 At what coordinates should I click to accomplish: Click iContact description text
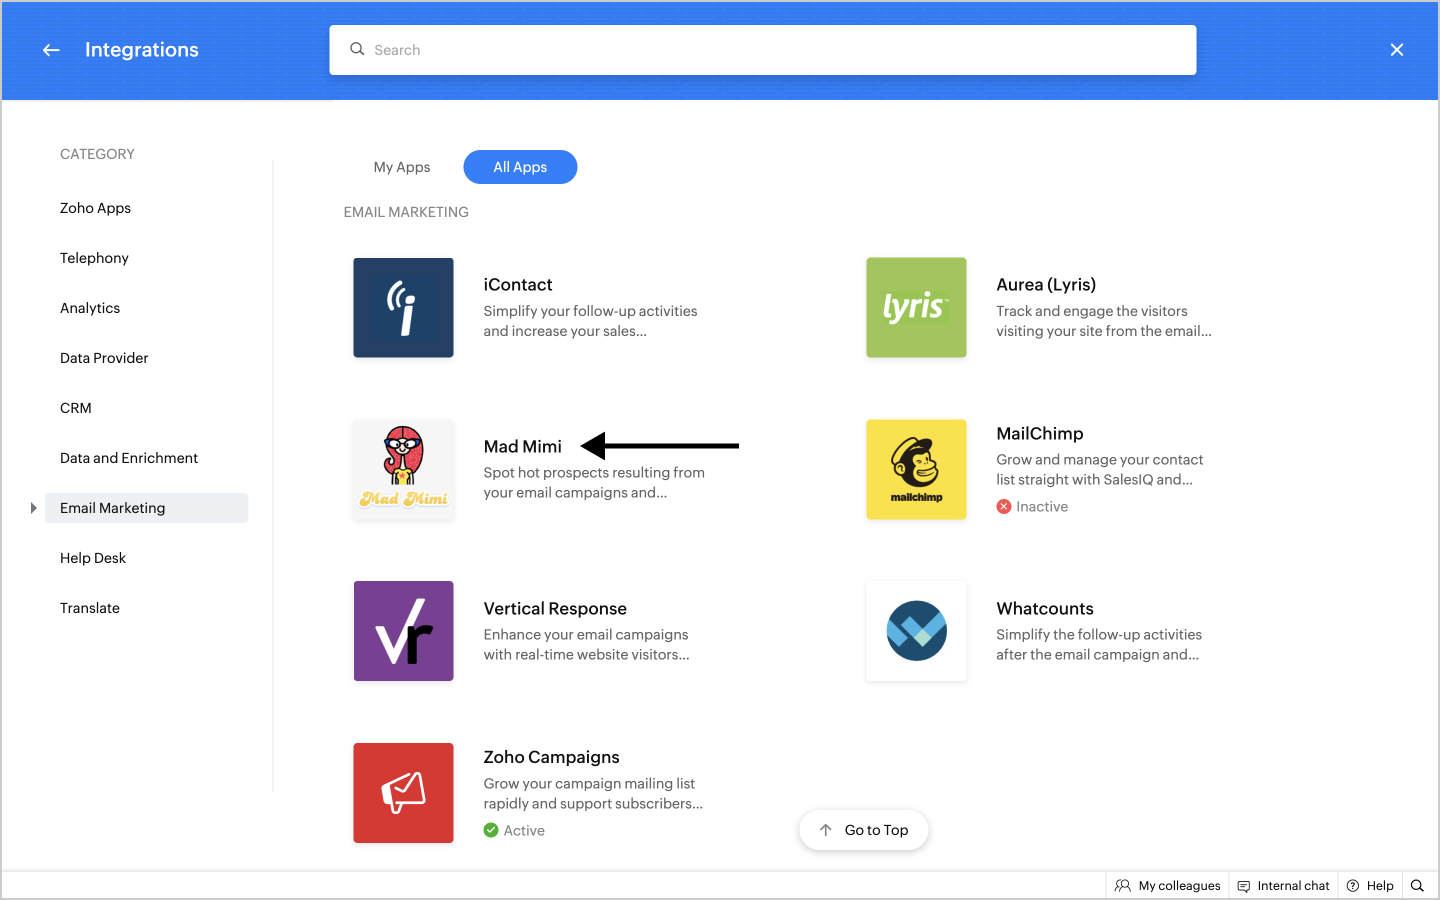[x=591, y=321]
